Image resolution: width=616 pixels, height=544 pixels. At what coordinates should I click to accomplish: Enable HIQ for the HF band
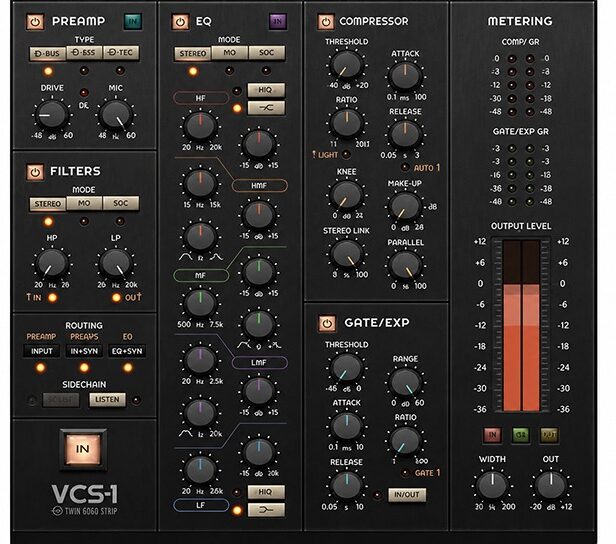click(x=266, y=90)
